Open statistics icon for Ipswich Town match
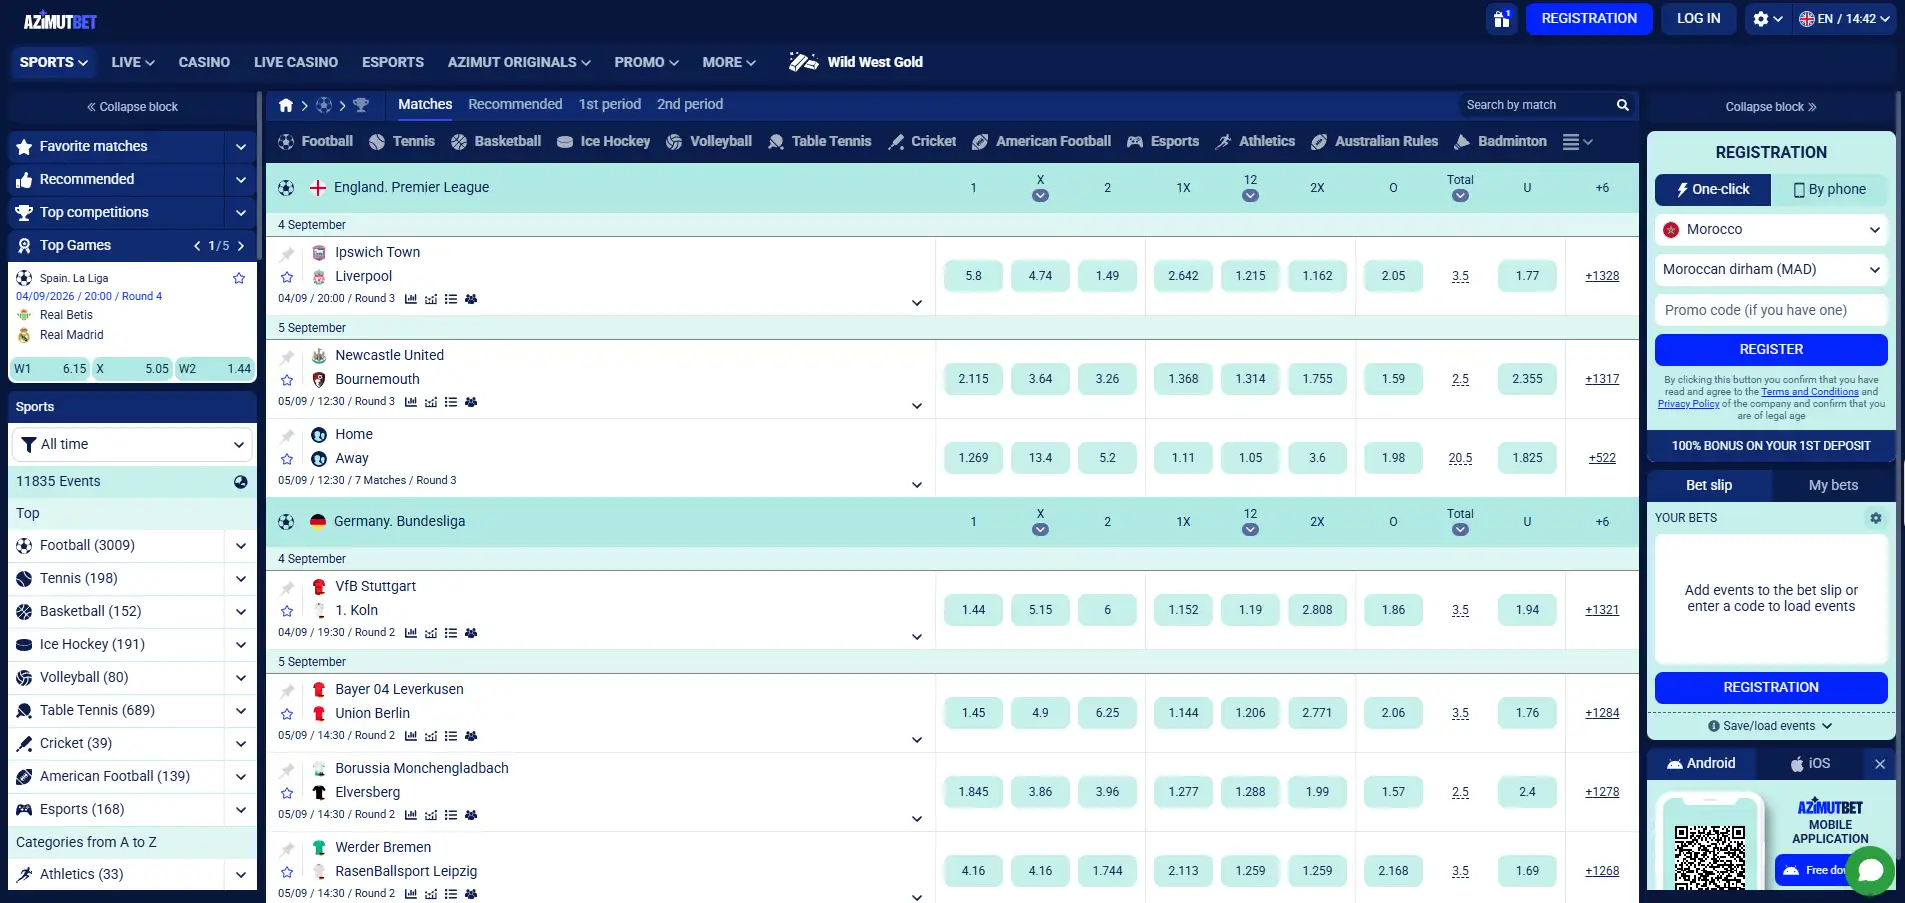Screen dimensions: 1905x903 (x=411, y=299)
